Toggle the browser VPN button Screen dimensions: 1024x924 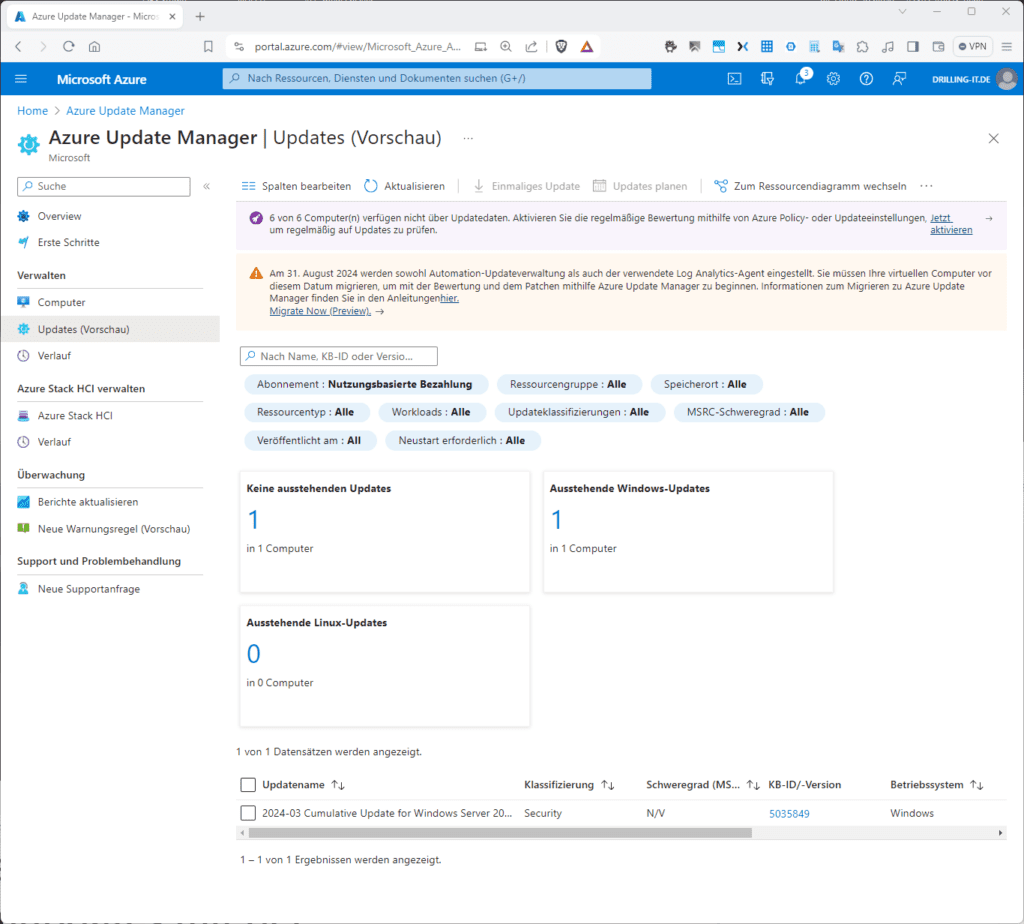[x=972, y=46]
